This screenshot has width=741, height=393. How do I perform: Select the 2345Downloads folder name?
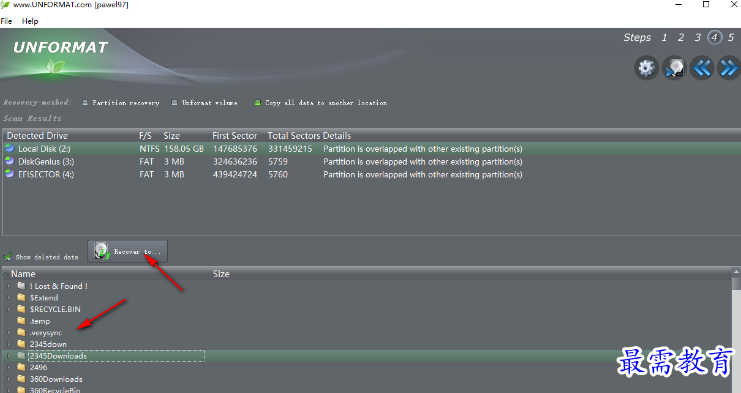click(x=58, y=356)
